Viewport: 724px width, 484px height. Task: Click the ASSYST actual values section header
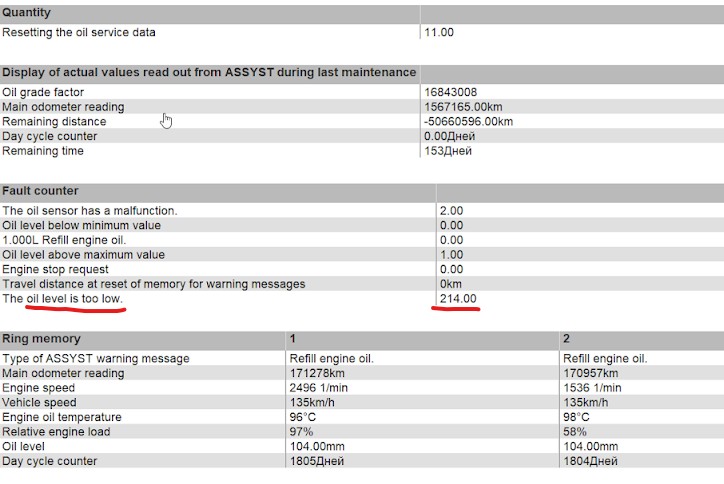point(209,72)
